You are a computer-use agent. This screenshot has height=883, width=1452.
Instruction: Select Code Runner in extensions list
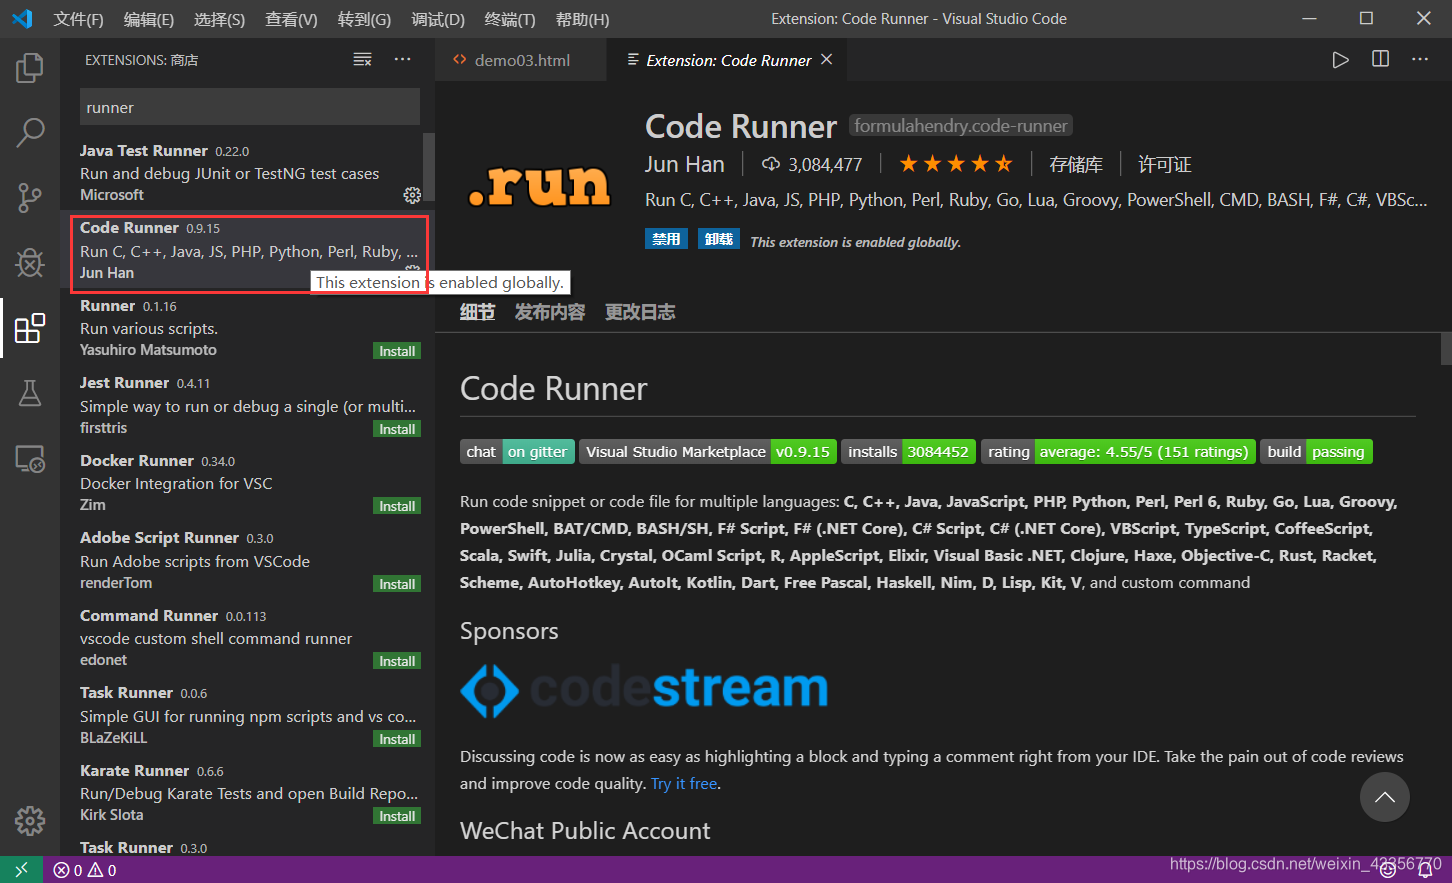pos(248,250)
